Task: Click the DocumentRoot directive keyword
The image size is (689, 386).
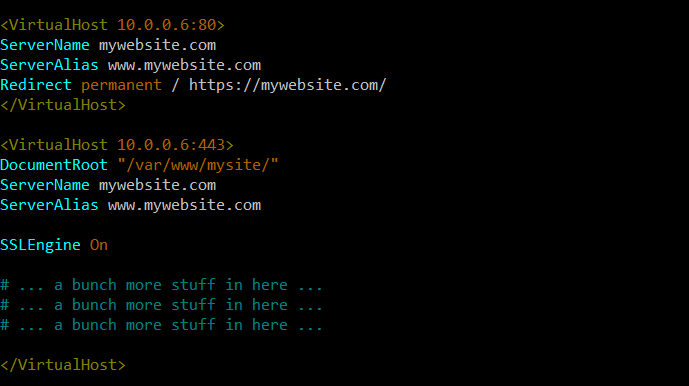Action: pyautogui.click(x=54, y=165)
